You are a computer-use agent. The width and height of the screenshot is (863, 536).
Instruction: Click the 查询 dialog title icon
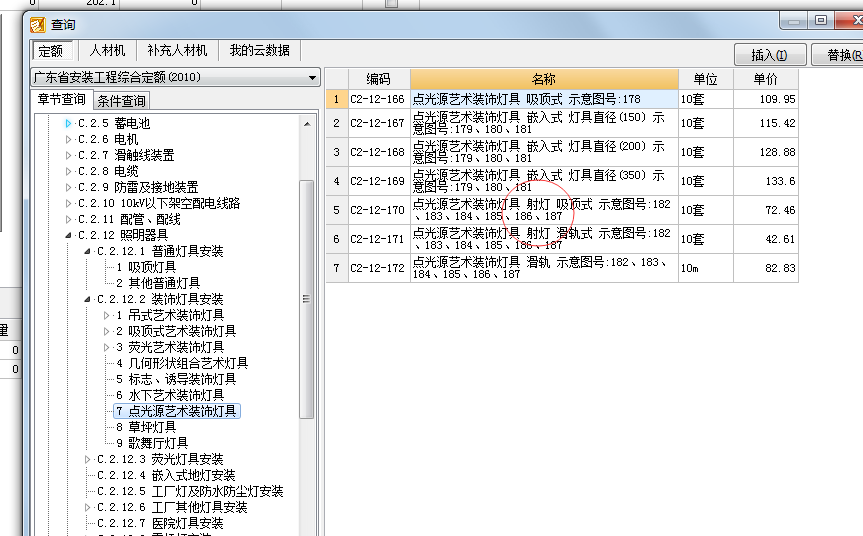pyautogui.click(x=37, y=25)
